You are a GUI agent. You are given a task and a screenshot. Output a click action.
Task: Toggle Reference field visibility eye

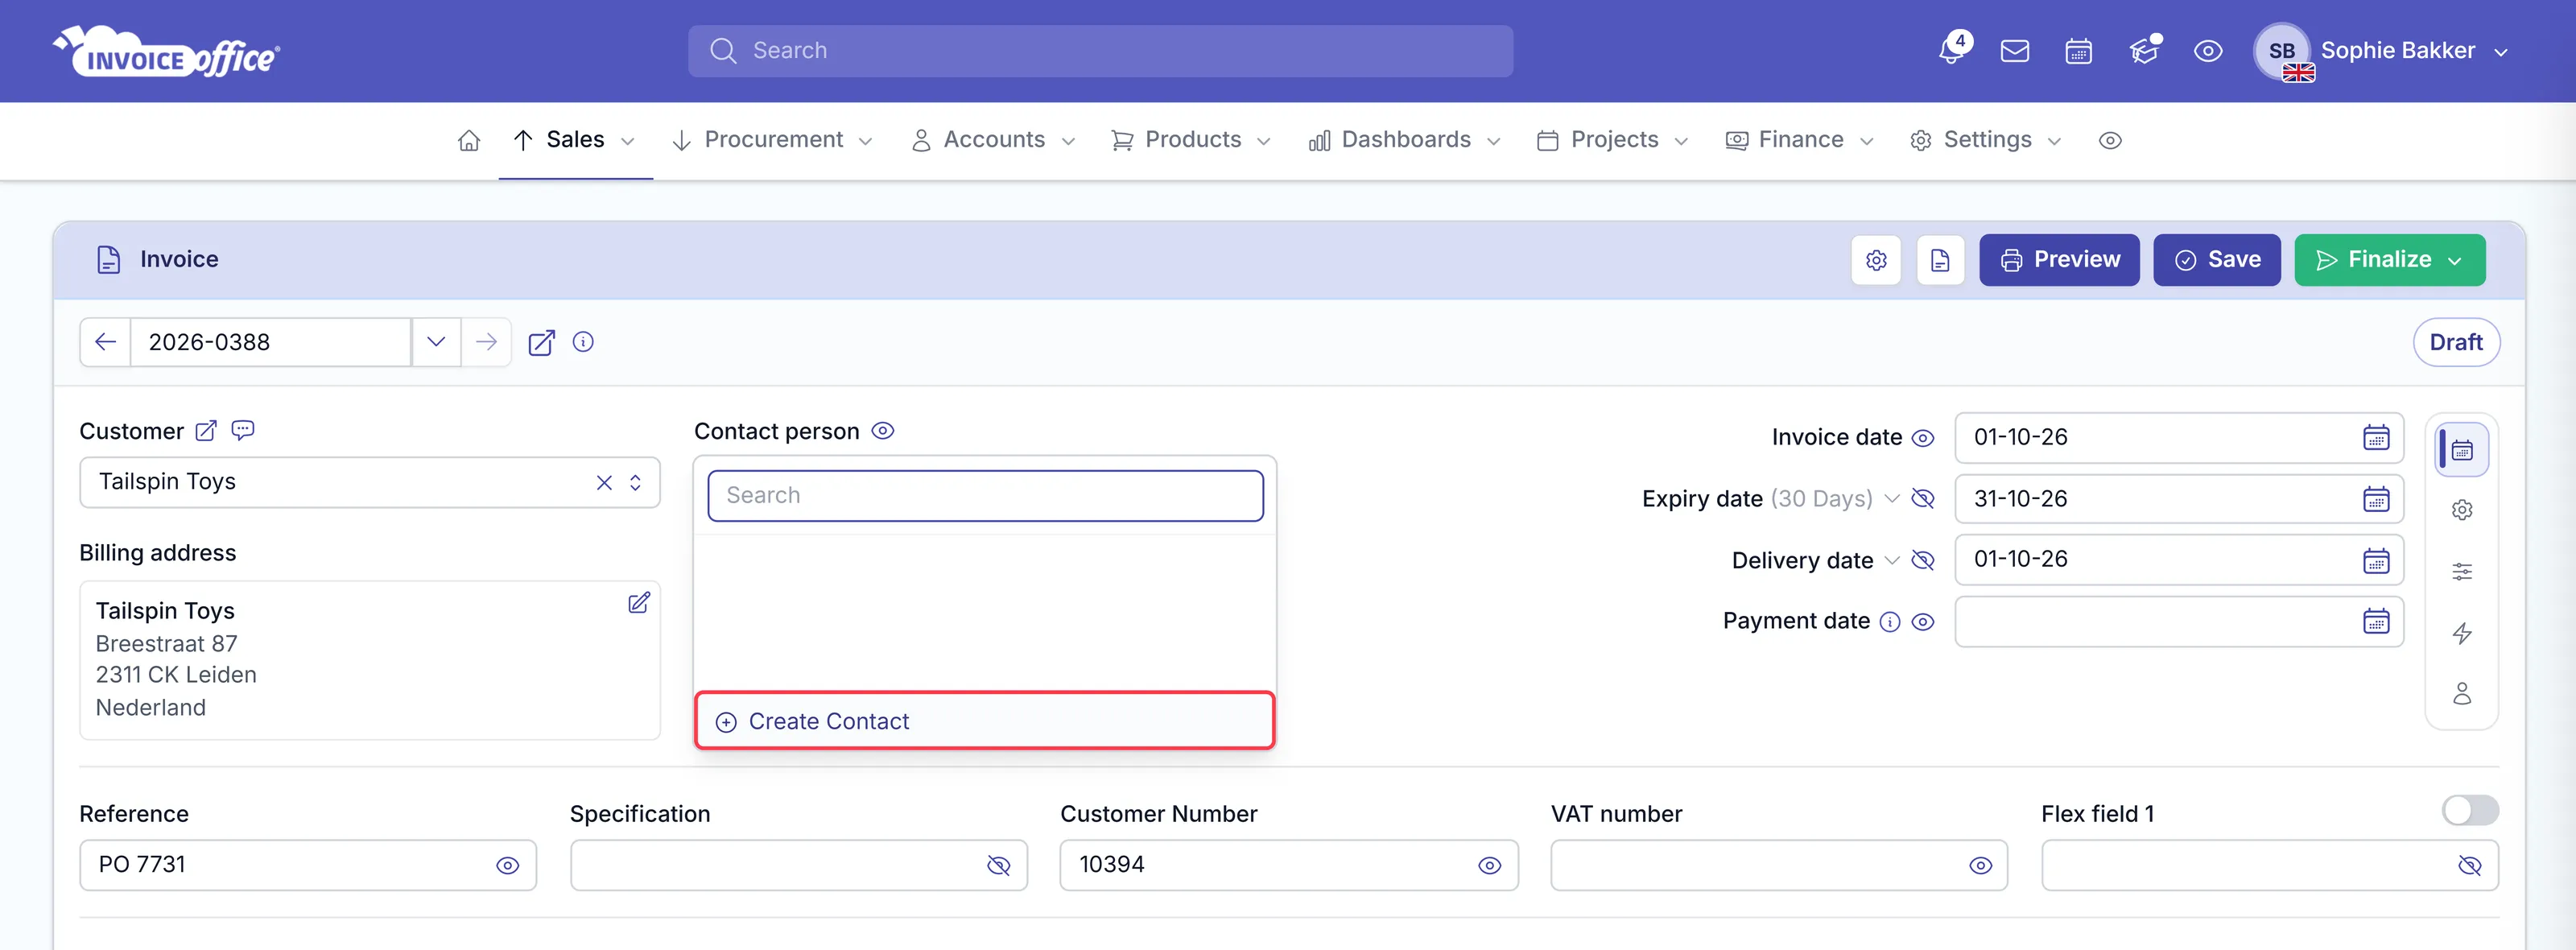pyautogui.click(x=508, y=866)
